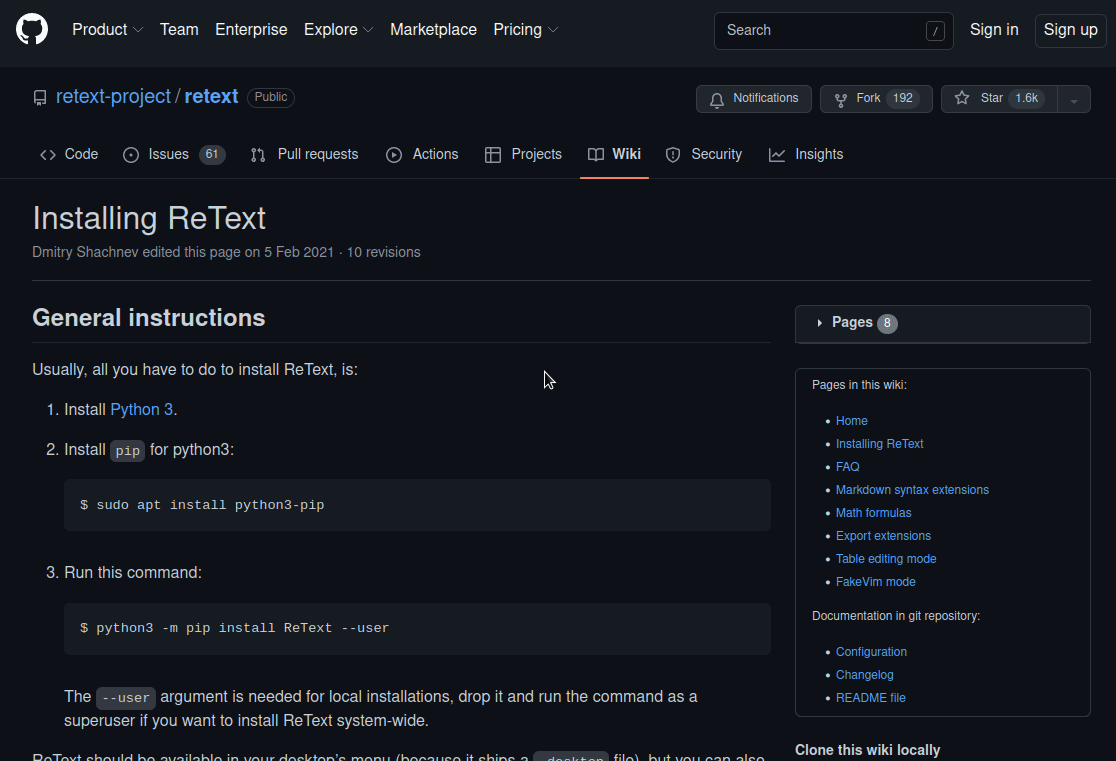Open the Projects tab

pyautogui.click(x=523, y=154)
